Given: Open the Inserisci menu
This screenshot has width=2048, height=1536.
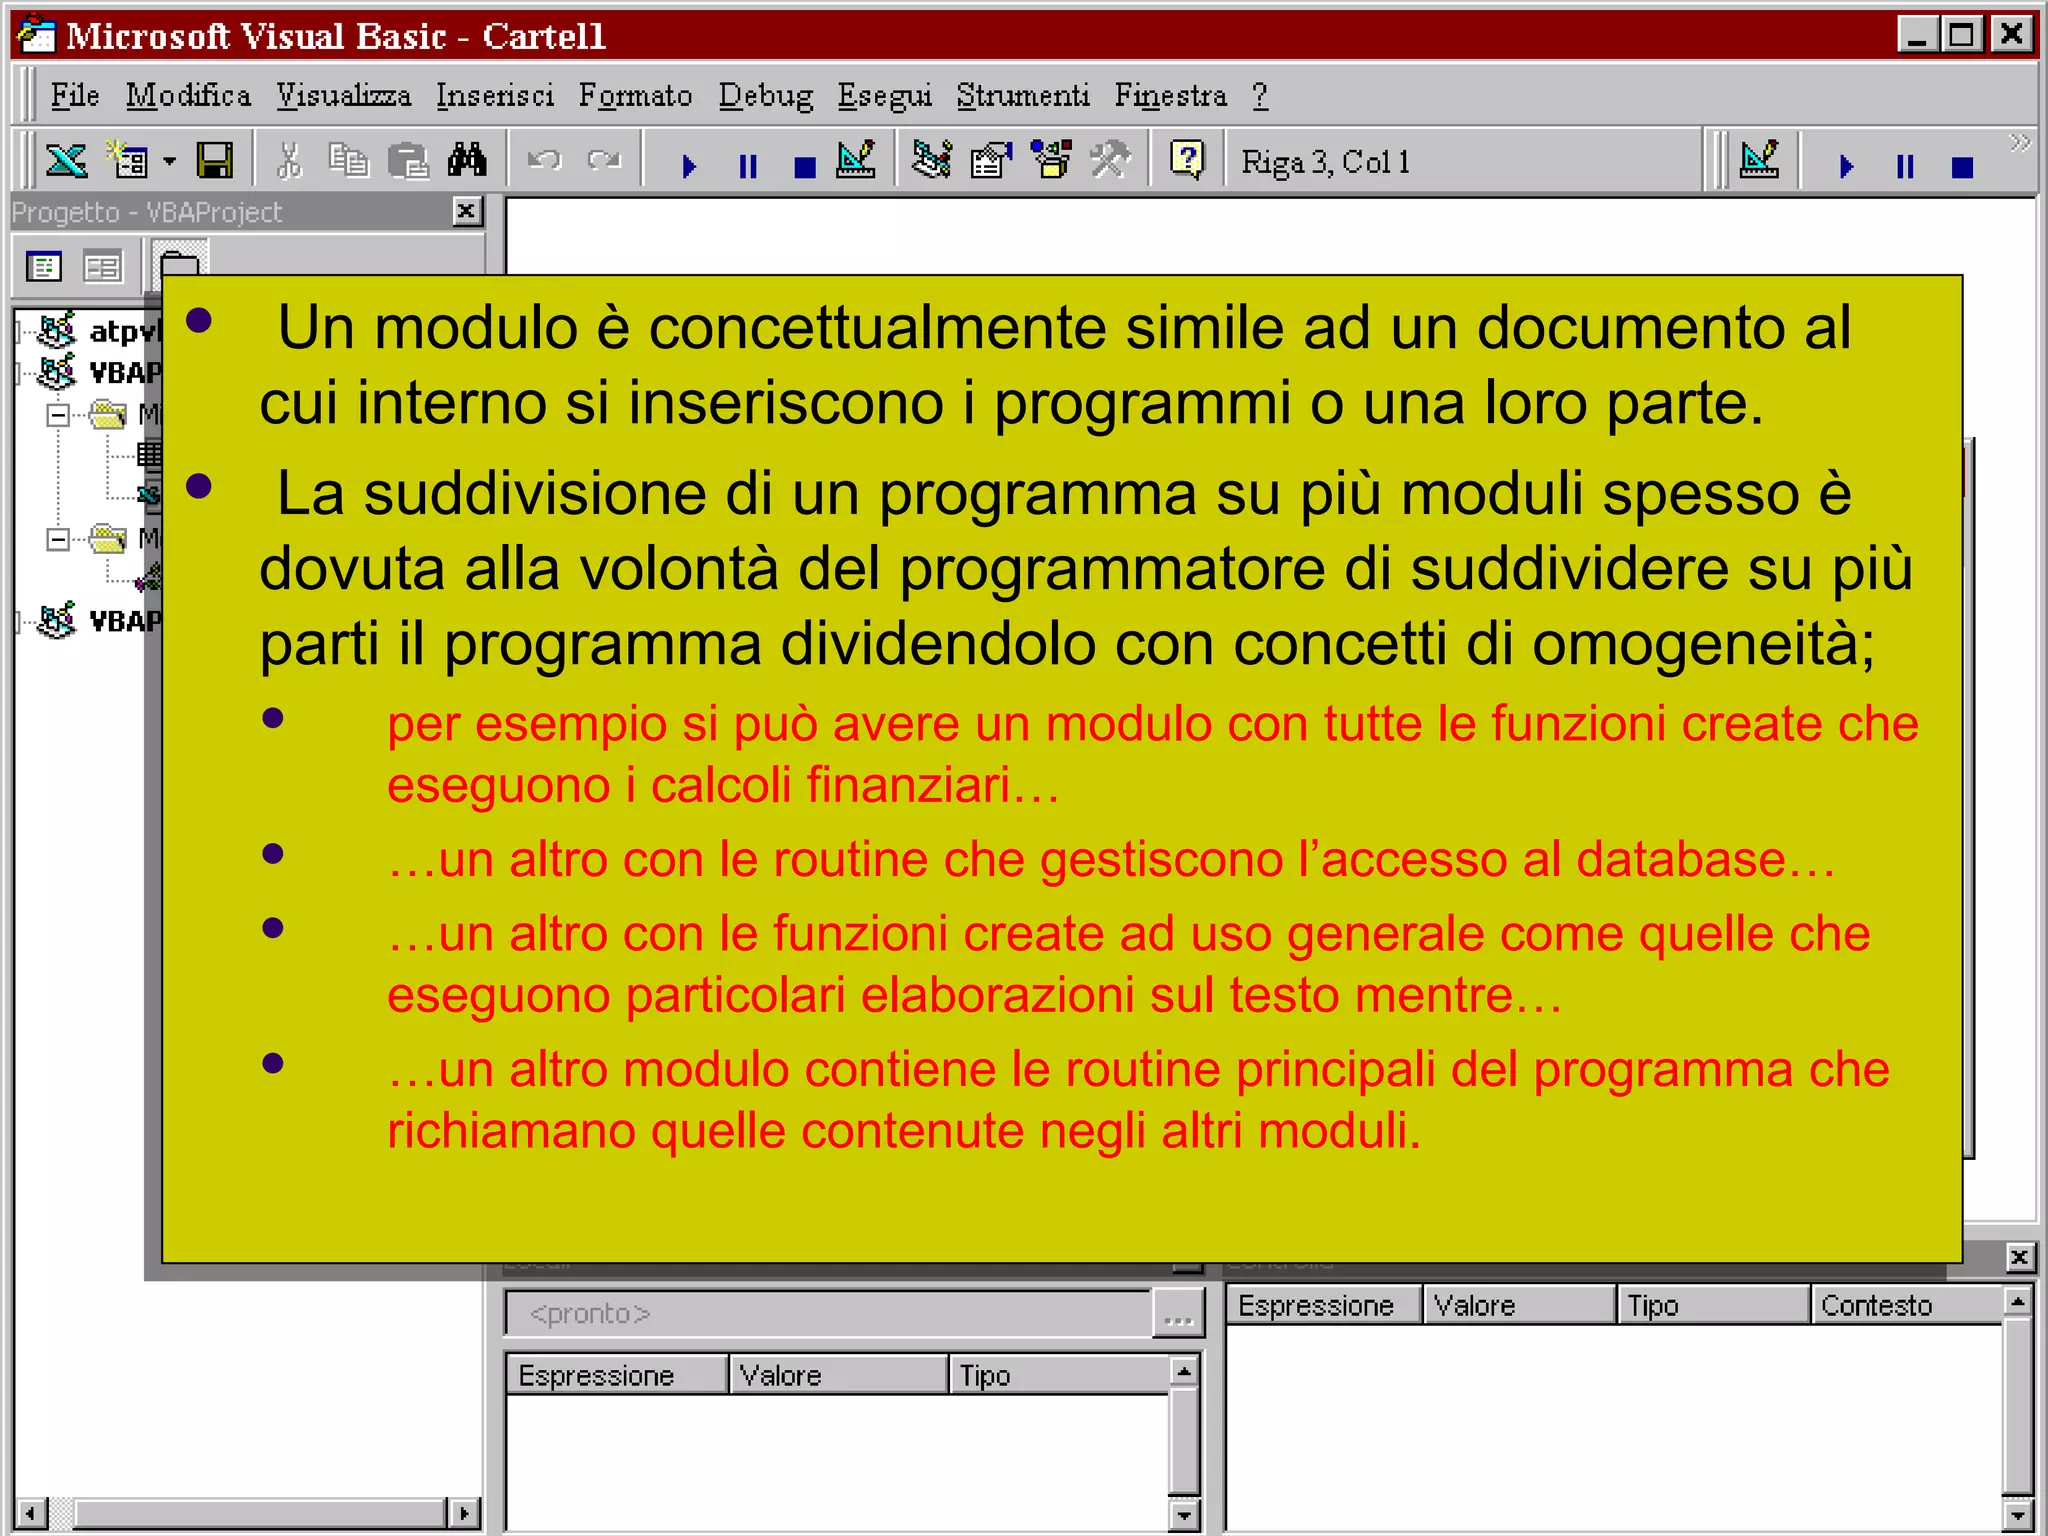Looking at the screenshot, I should pos(495,96).
